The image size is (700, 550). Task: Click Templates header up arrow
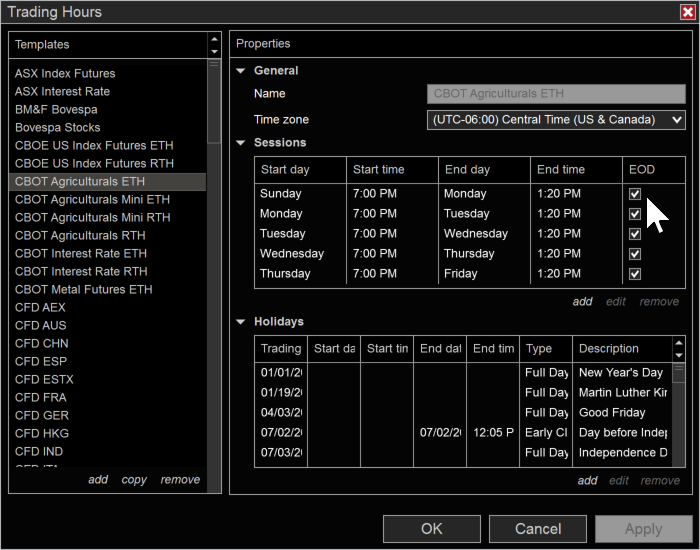tap(214, 39)
